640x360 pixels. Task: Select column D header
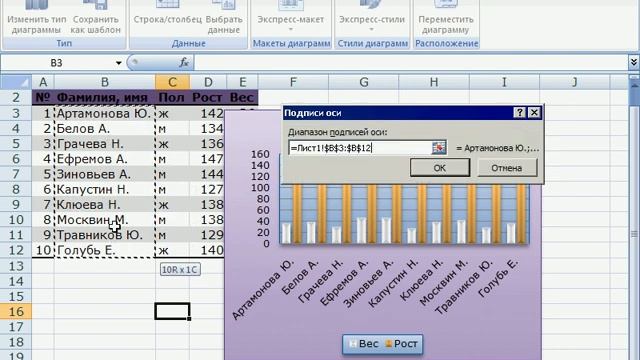coord(208,82)
